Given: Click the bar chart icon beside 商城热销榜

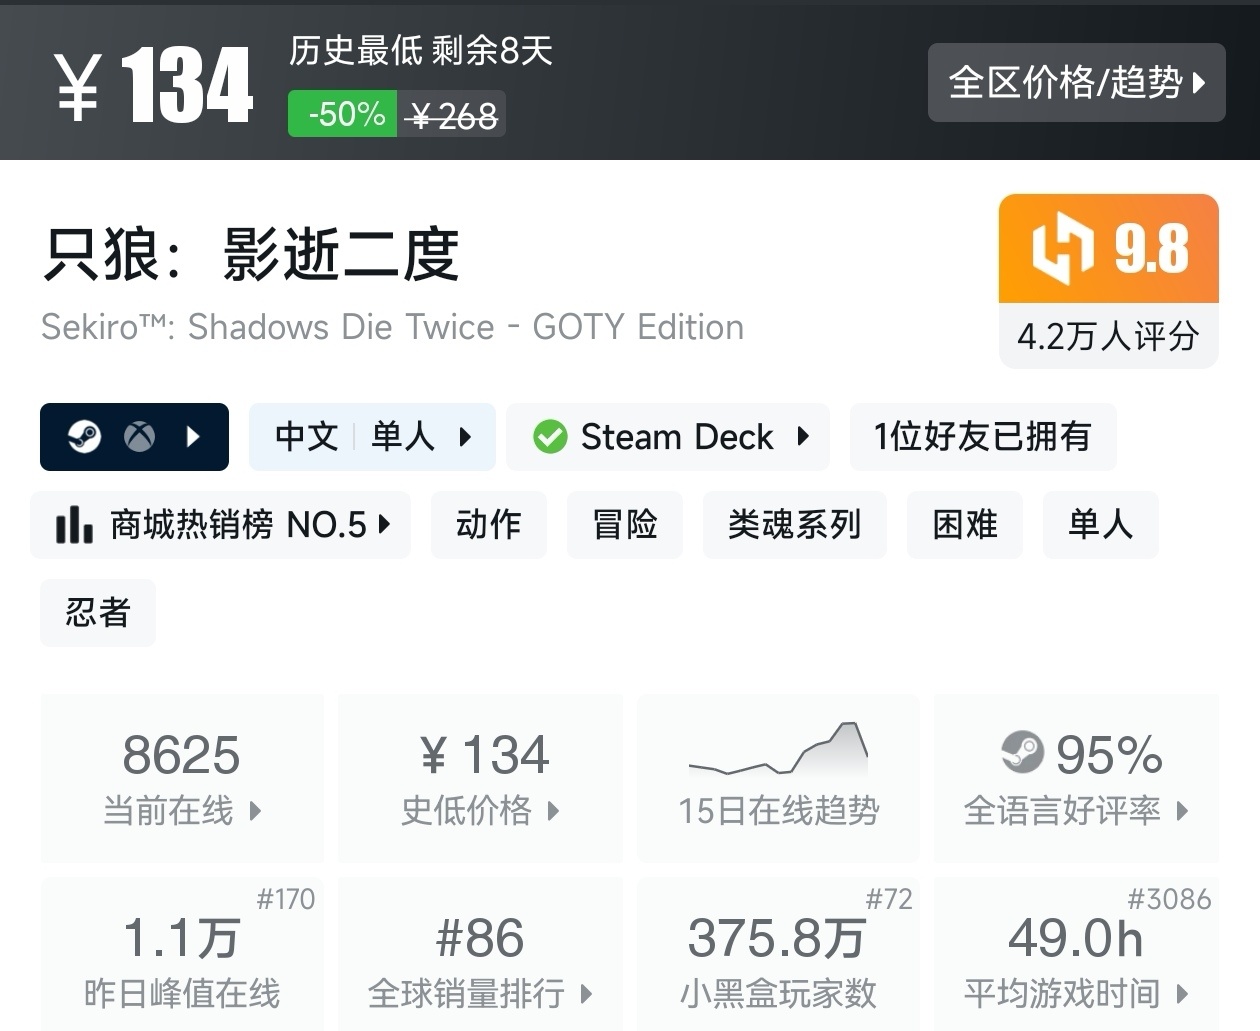Looking at the screenshot, I should click(x=74, y=525).
